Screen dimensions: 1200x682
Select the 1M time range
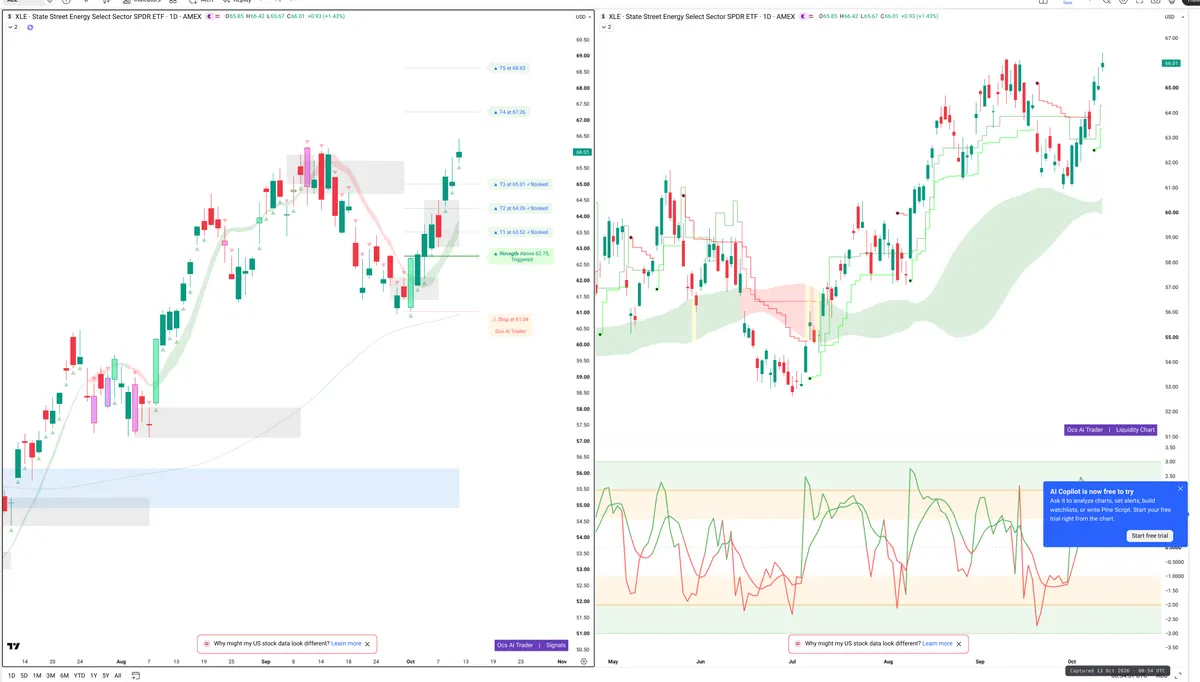point(37,676)
